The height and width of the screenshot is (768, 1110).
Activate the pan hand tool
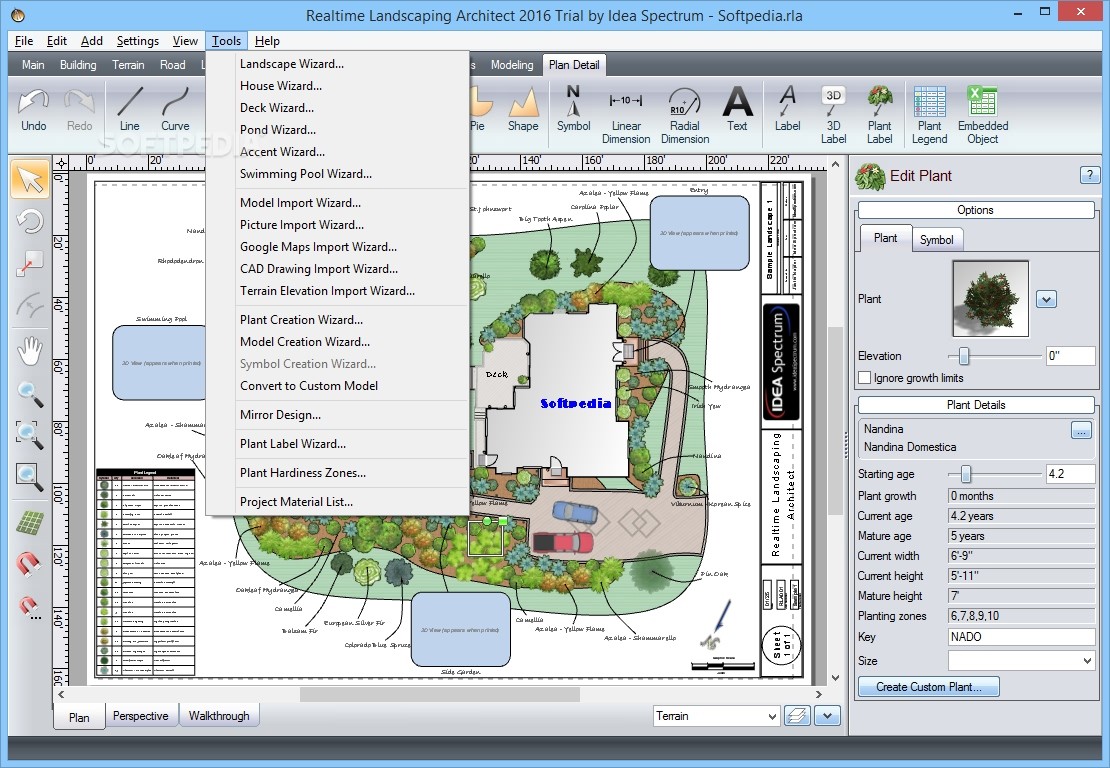(x=30, y=351)
